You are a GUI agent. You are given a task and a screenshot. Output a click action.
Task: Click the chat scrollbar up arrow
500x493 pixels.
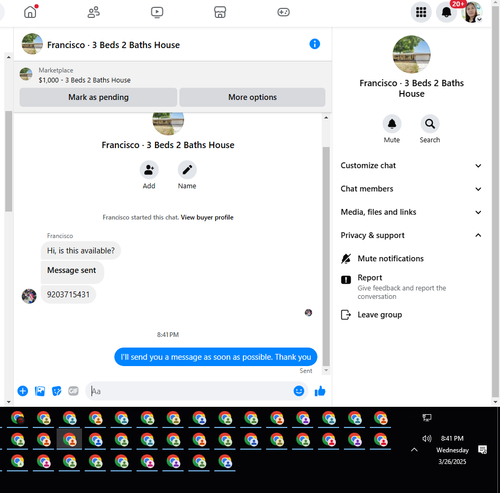(326, 118)
